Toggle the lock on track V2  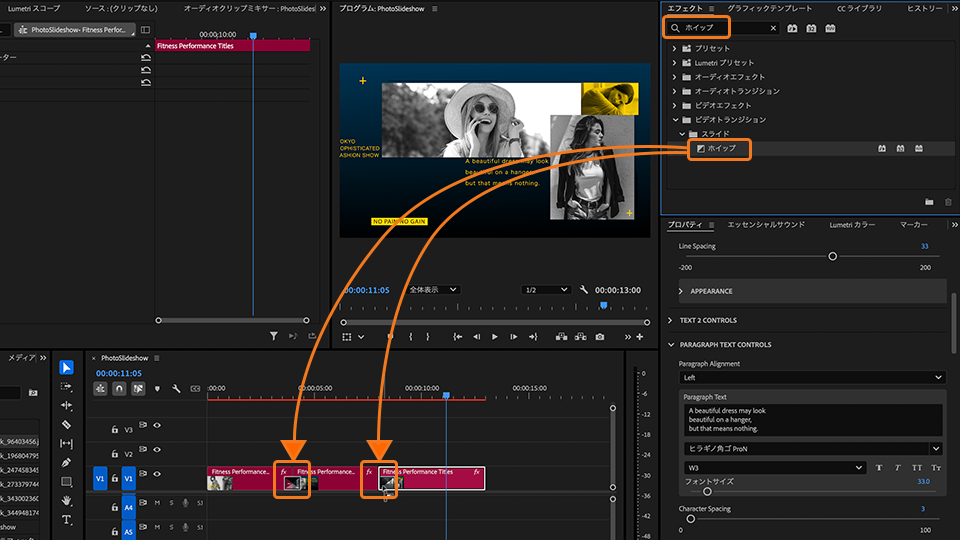pyautogui.click(x=116, y=453)
